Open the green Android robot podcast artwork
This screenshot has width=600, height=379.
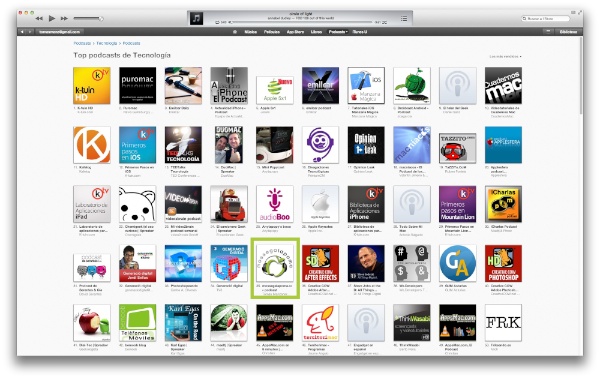coord(412,85)
